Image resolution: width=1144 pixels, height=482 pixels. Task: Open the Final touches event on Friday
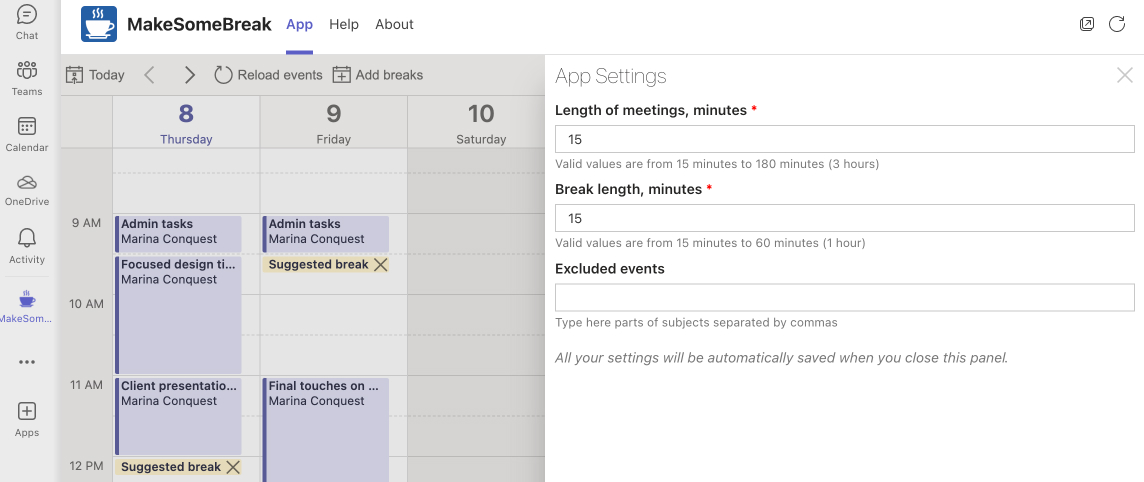325,429
